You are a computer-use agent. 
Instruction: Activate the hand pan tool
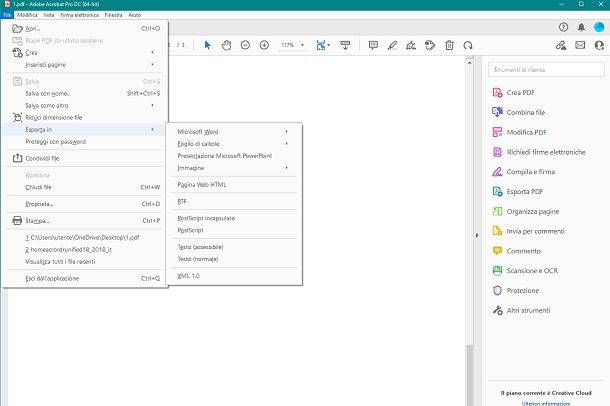pos(226,45)
